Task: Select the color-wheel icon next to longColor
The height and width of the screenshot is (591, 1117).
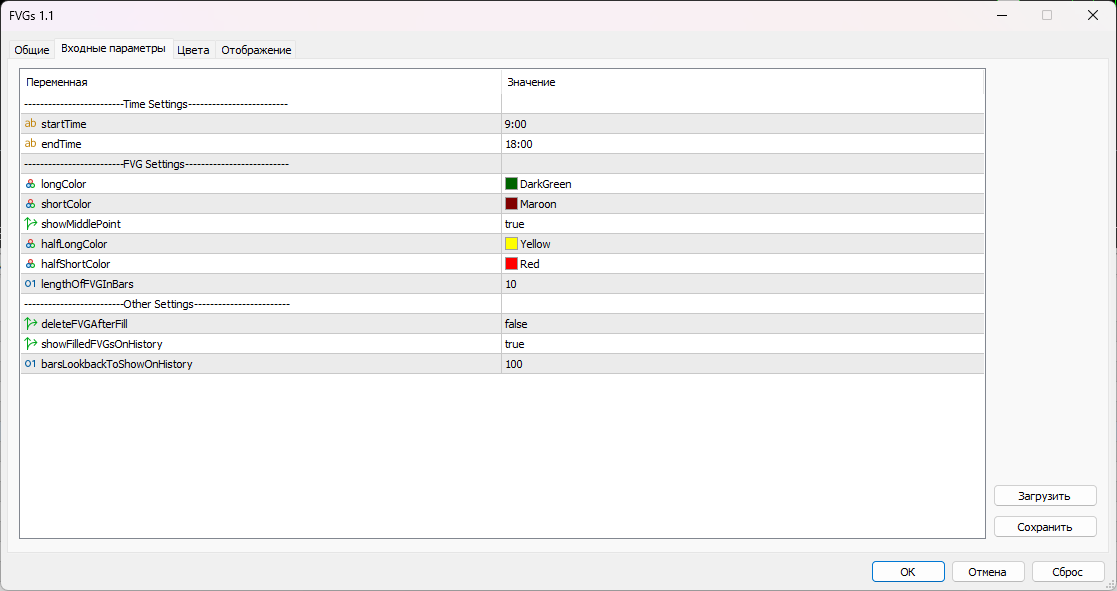Action: click(x=30, y=183)
